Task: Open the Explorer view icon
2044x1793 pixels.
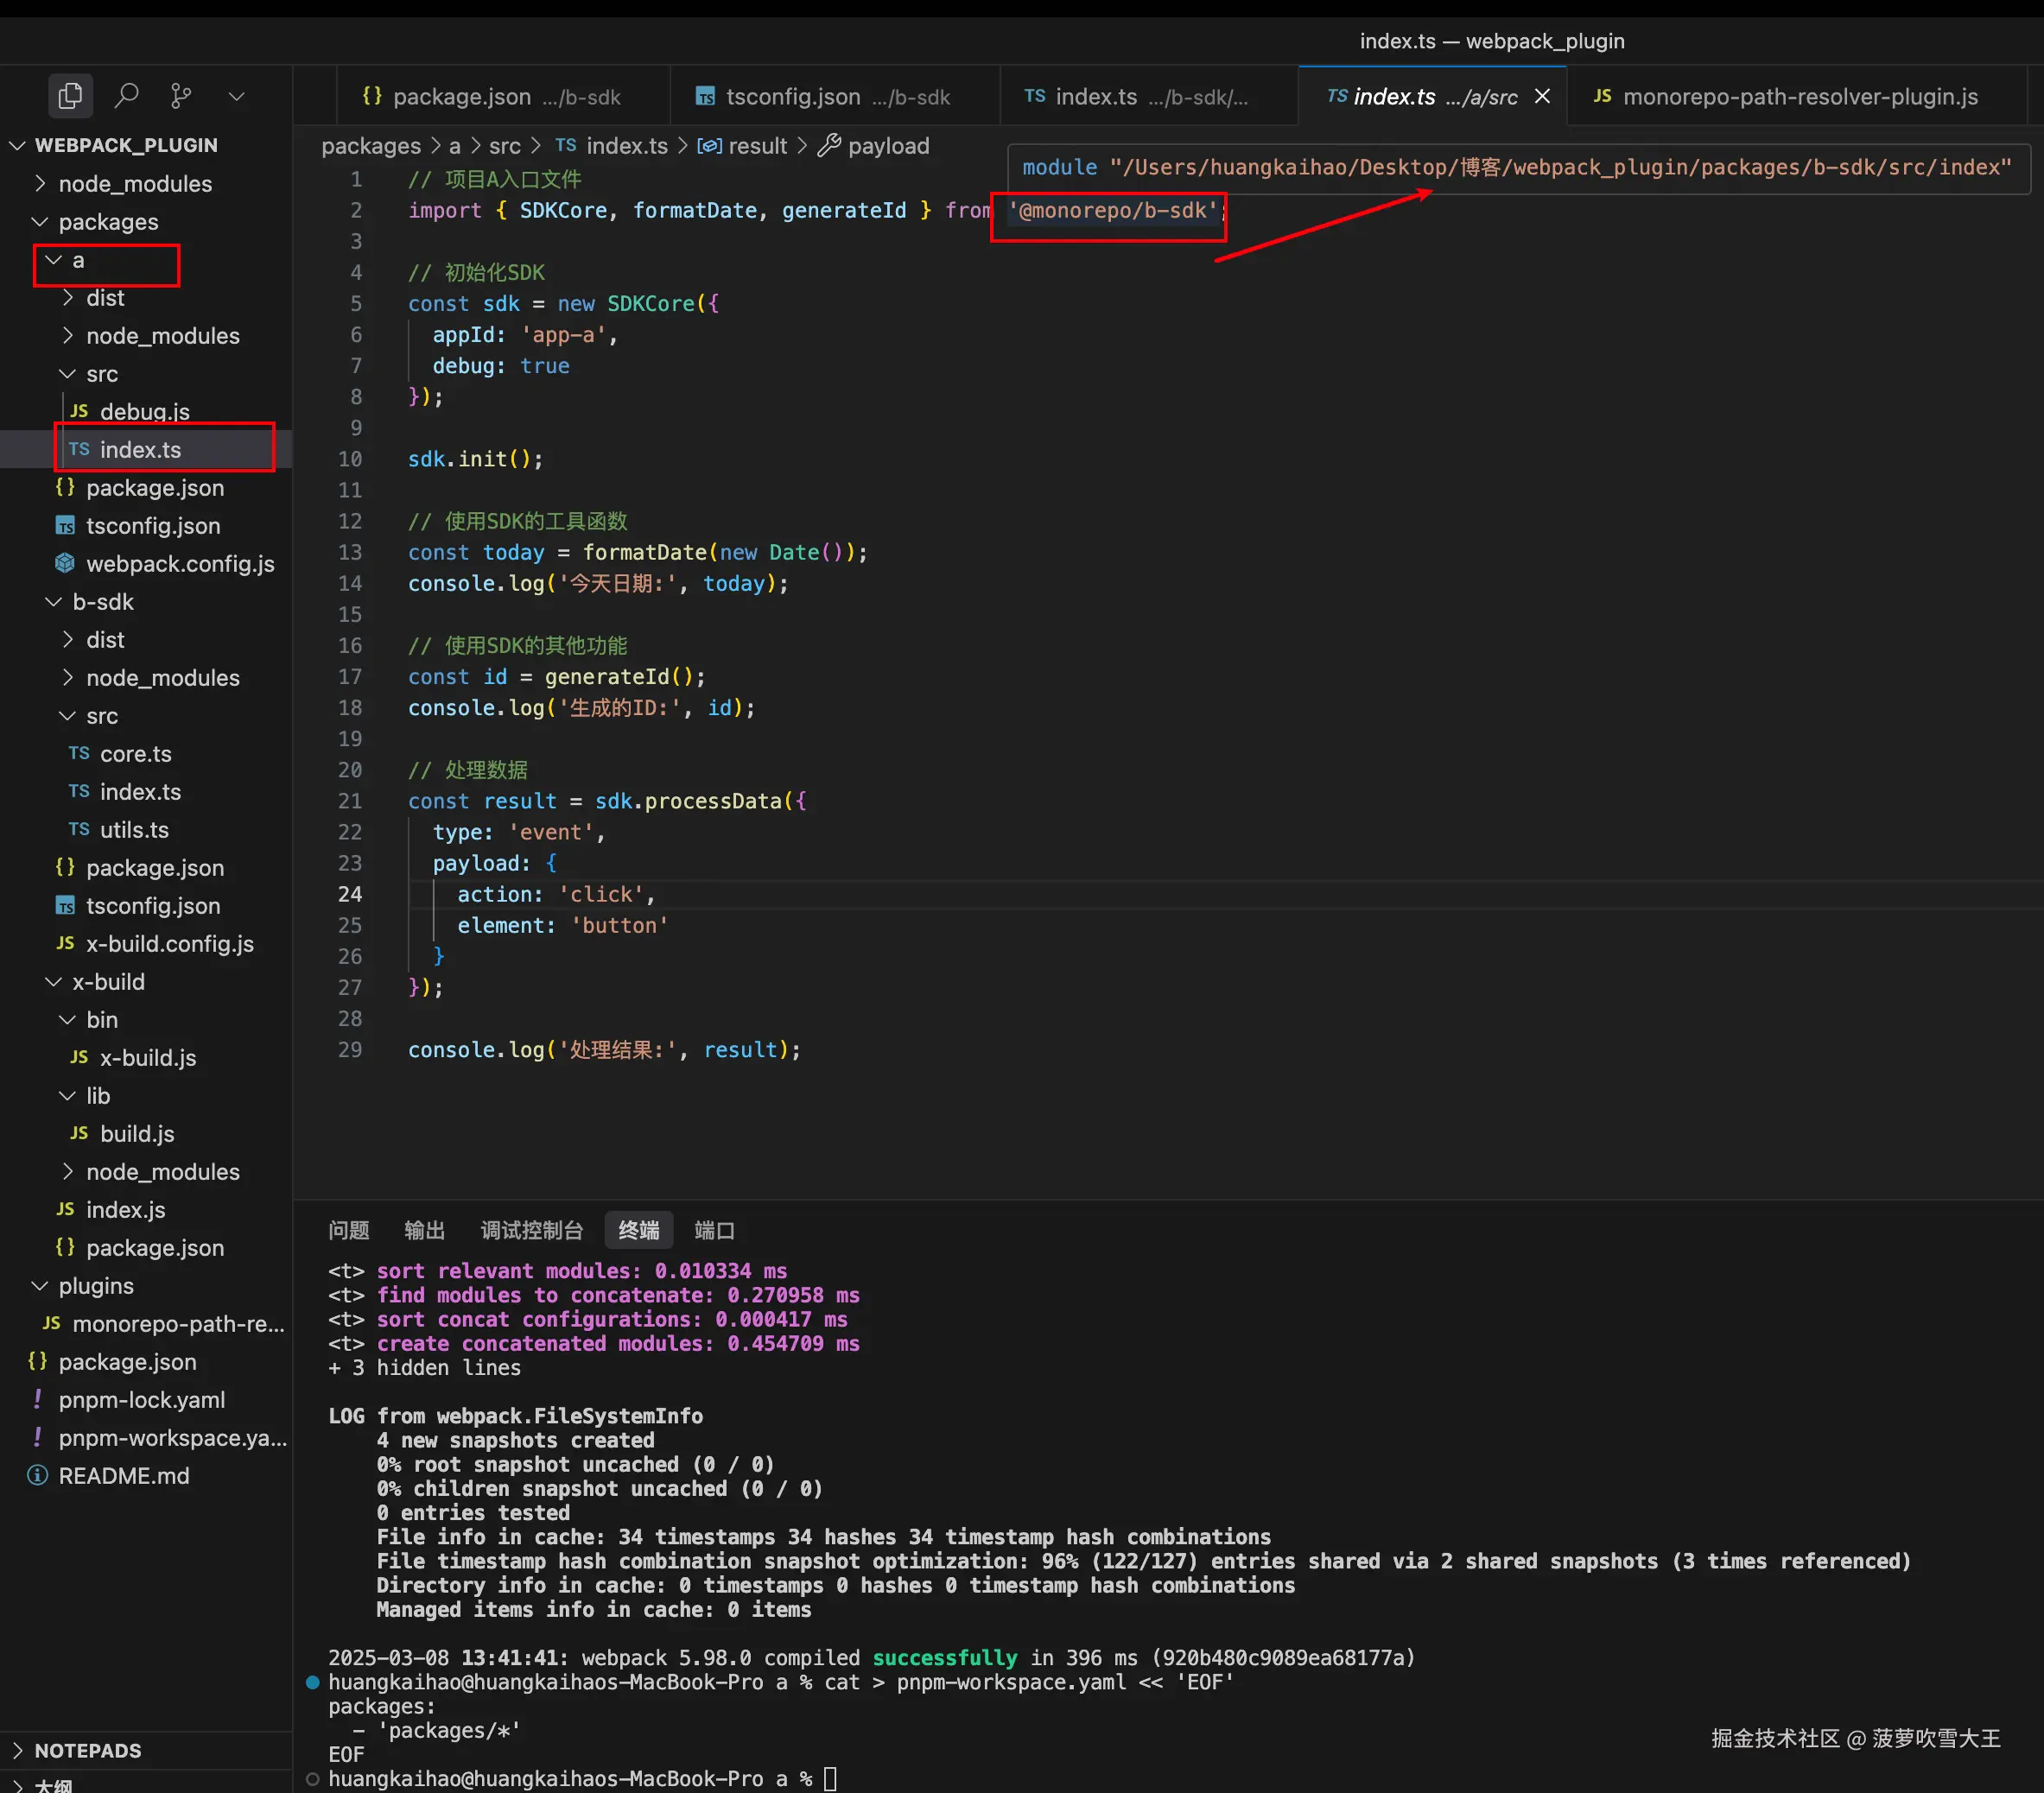Action: pos(70,96)
